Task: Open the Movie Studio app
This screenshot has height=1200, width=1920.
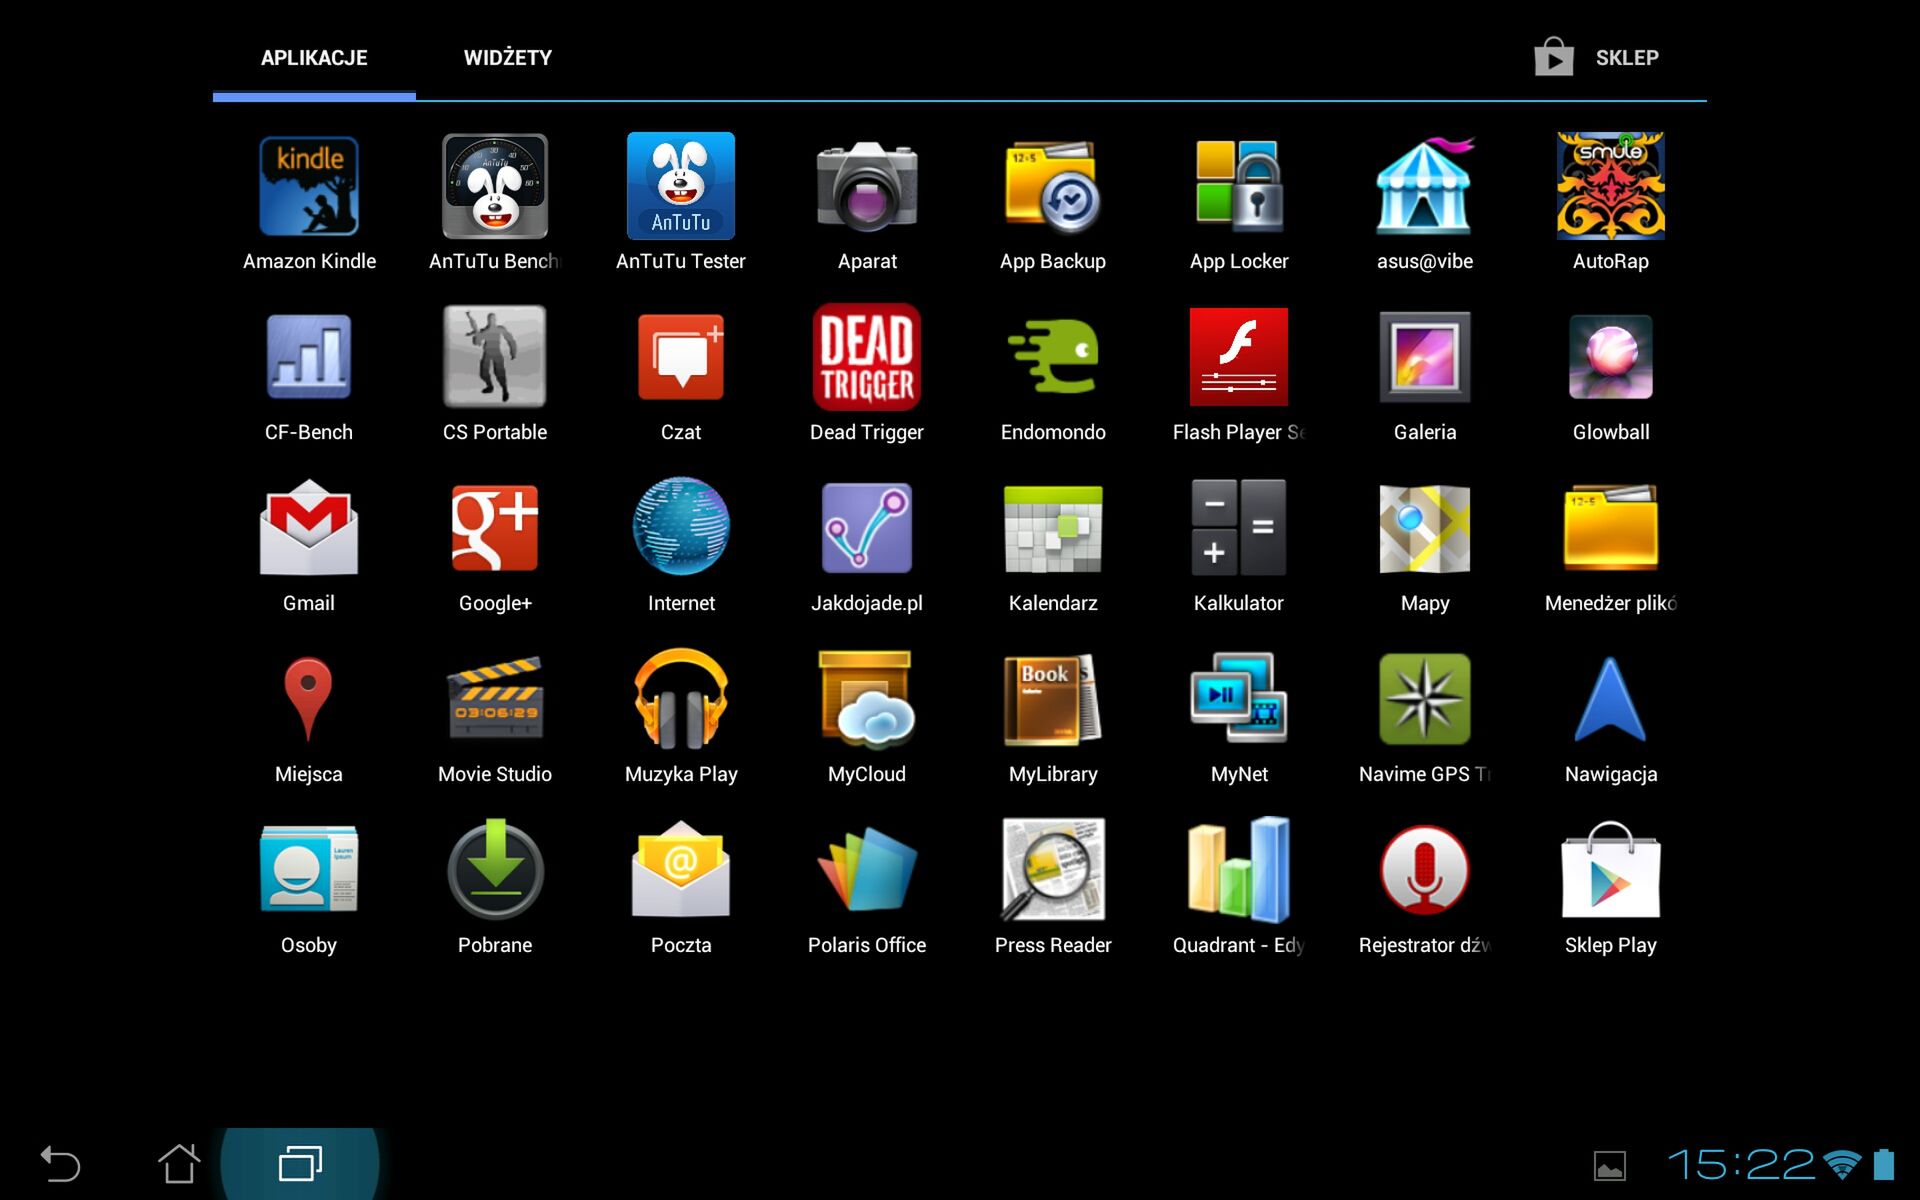Action: (495, 700)
